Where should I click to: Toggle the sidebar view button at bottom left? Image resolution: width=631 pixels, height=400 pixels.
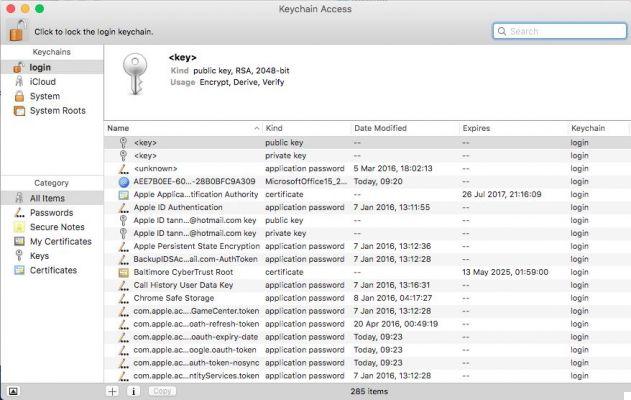tap(13, 391)
